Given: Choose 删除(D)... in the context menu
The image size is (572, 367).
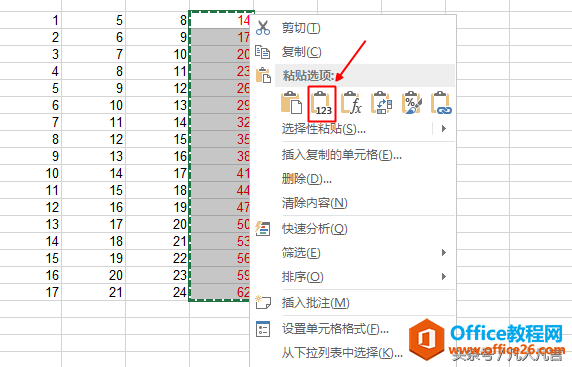Looking at the screenshot, I should pos(306,179).
